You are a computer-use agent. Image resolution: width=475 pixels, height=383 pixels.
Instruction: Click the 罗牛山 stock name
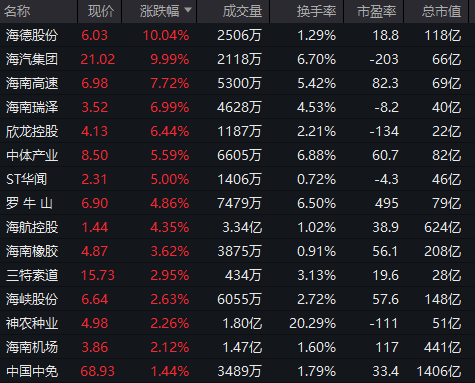click(29, 203)
